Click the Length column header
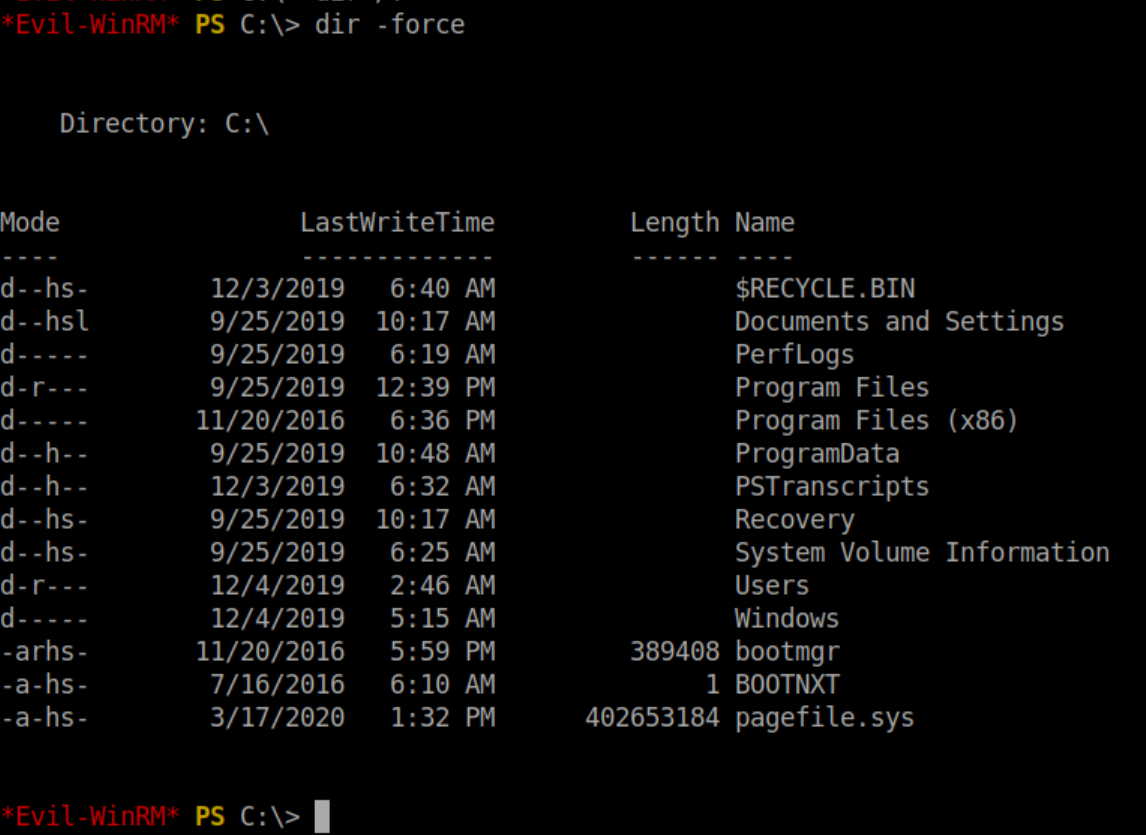Viewport: 1146px width, 835px height. [674, 223]
